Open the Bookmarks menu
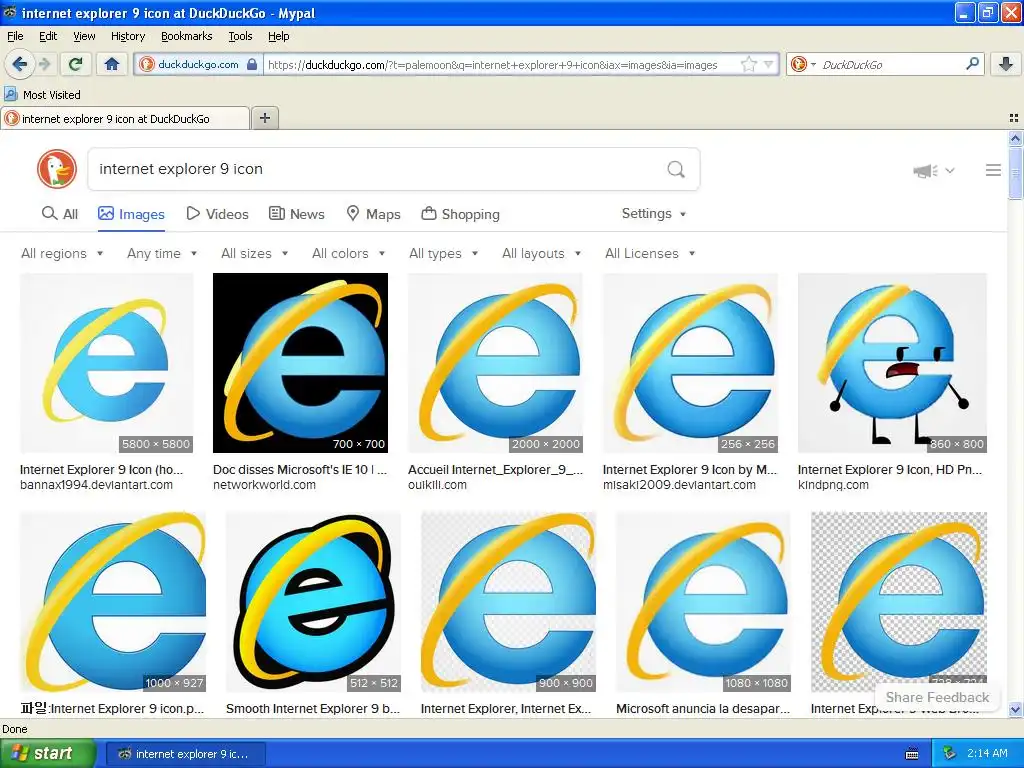This screenshot has height=768, width=1024. [186, 36]
